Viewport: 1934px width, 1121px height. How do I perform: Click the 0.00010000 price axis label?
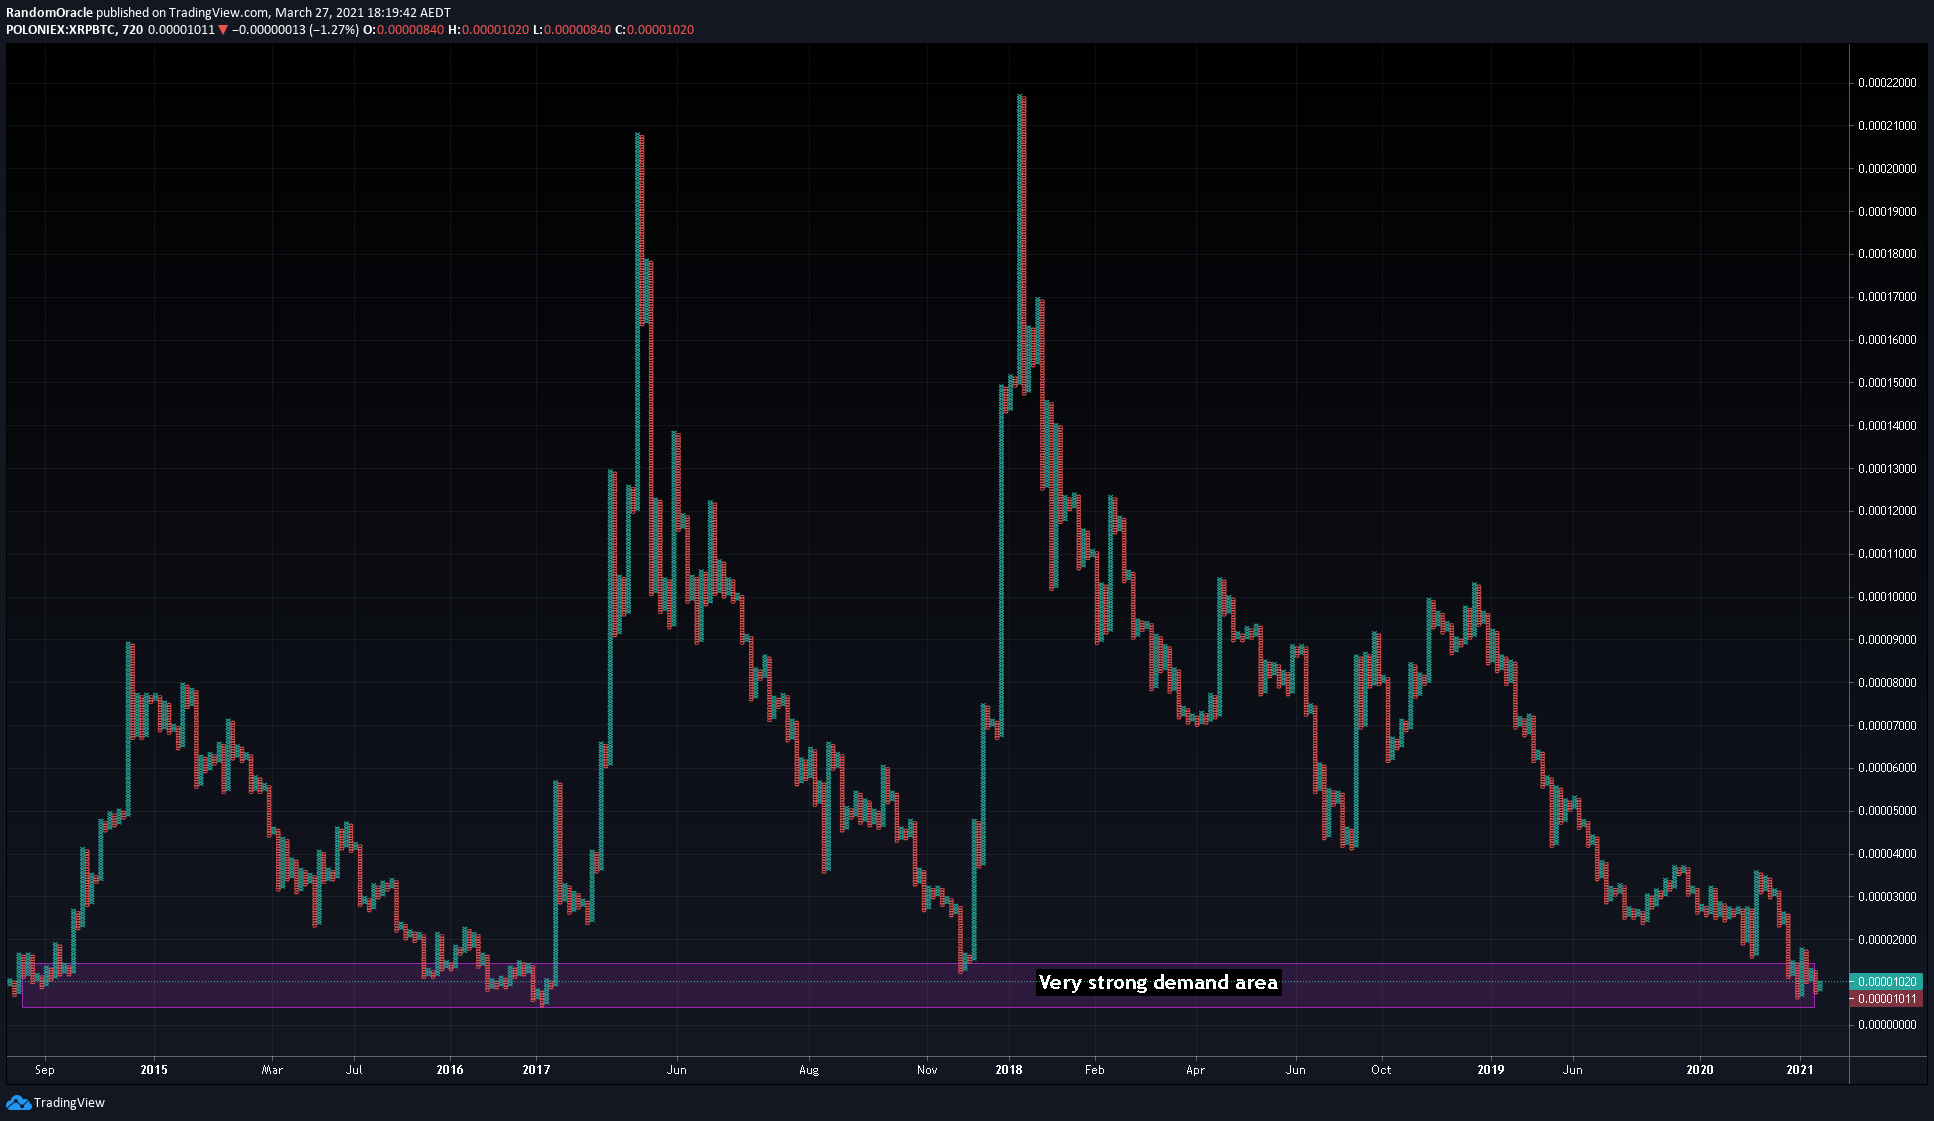point(1887,597)
